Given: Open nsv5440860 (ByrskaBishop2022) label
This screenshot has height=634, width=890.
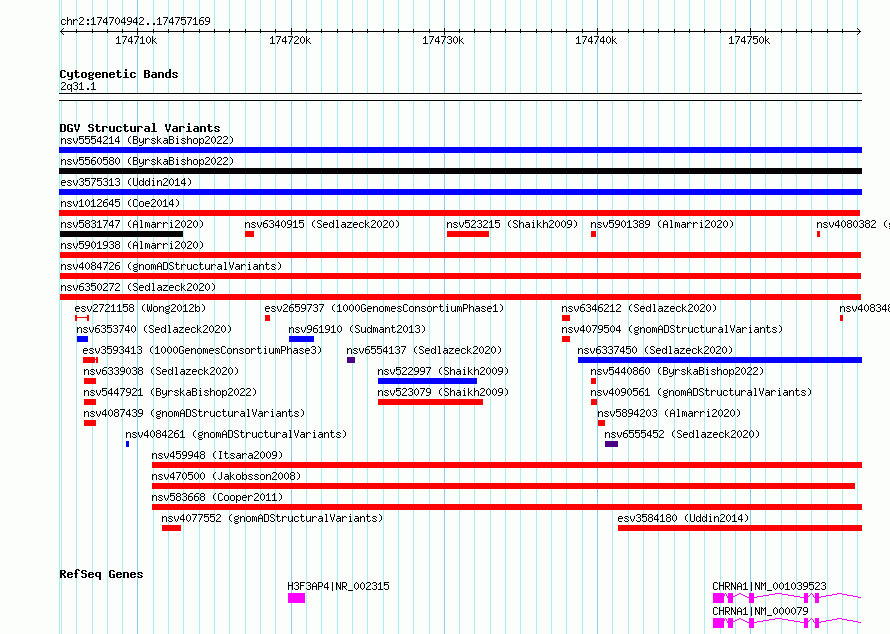Looking at the screenshot, I should coord(677,371).
